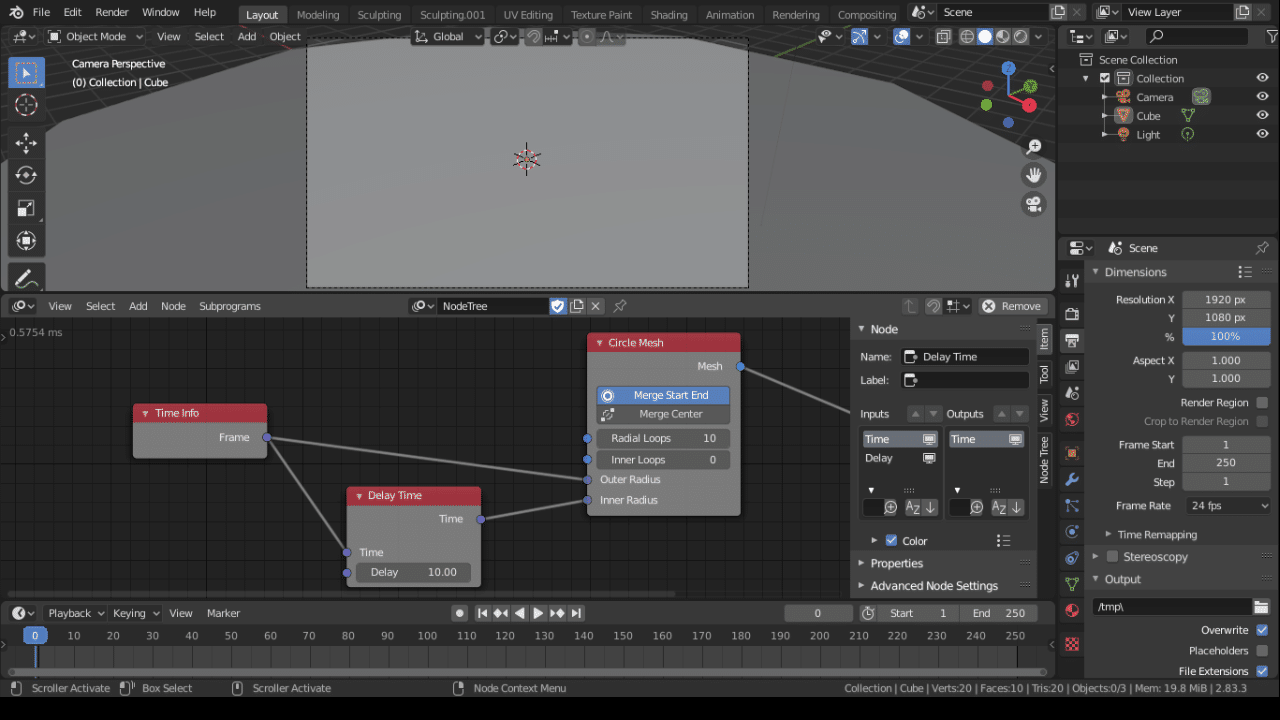Open the Playback dropdown in timeline
The height and width of the screenshot is (720, 1280).
(76, 613)
